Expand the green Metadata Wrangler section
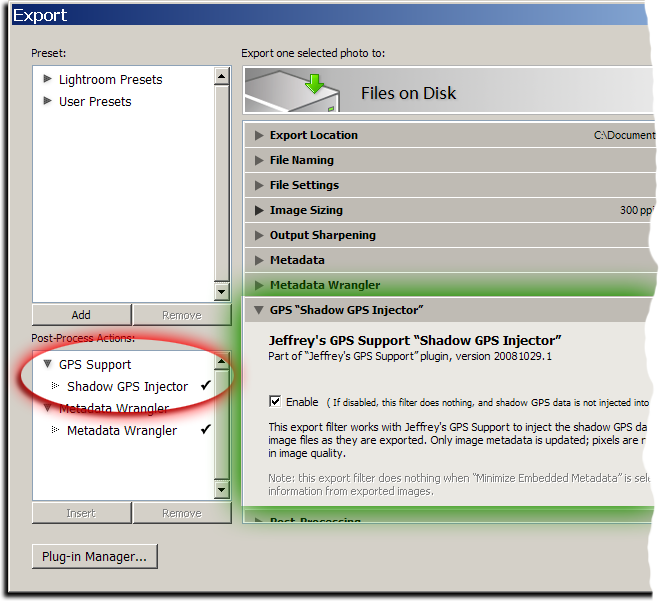This screenshot has width=659, height=601. 259,285
